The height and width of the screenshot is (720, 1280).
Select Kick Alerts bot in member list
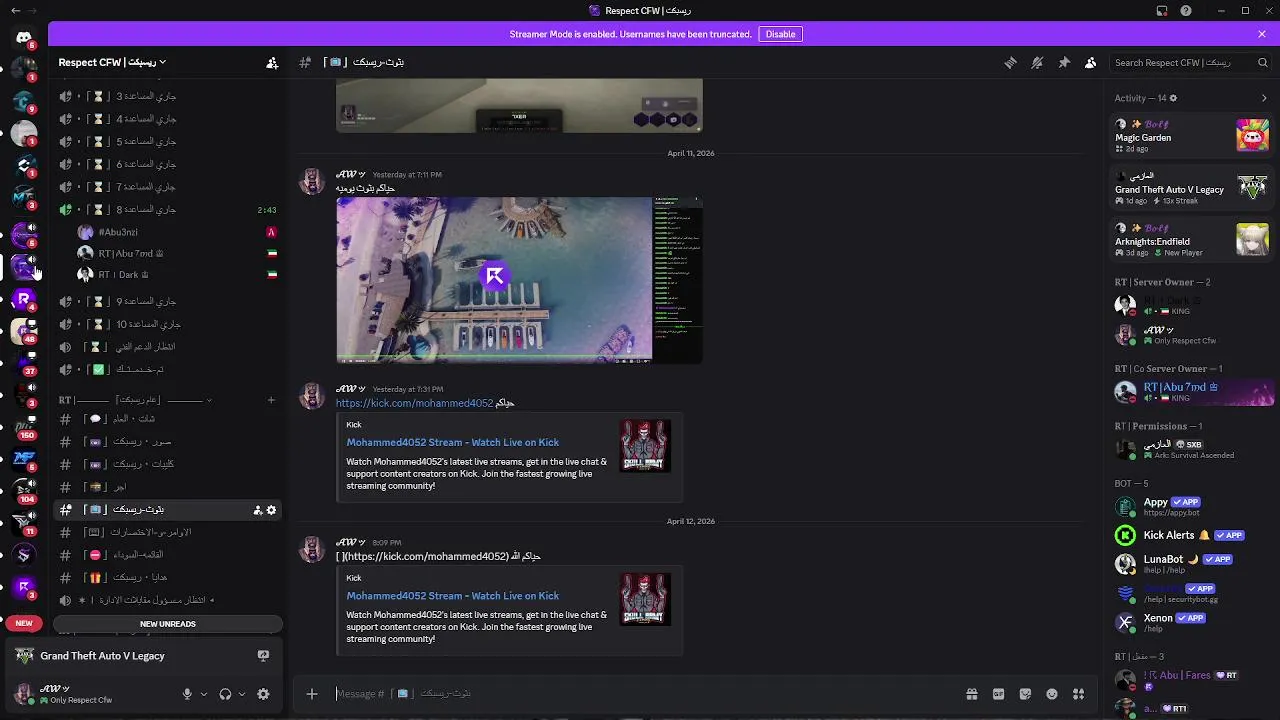click(x=1193, y=535)
